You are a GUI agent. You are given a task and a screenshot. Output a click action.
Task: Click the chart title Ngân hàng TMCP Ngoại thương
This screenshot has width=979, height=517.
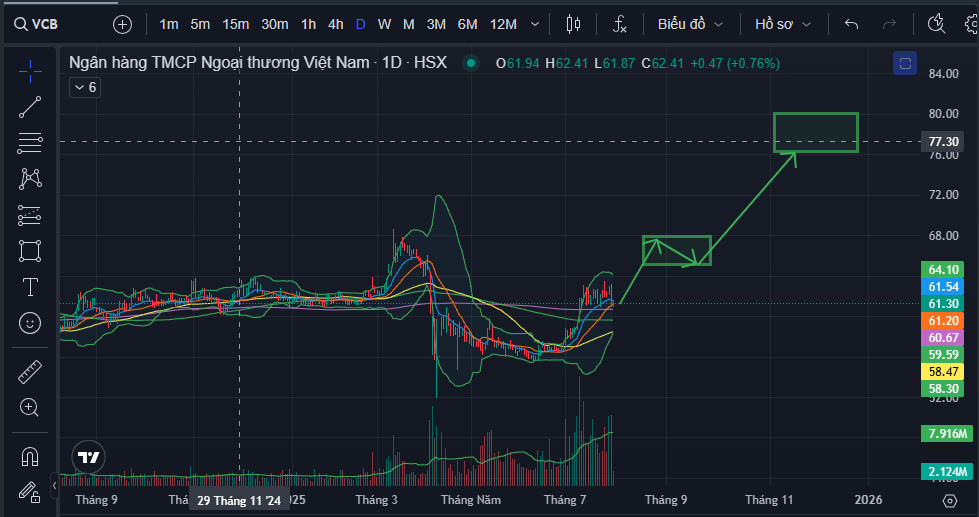click(258, 62)
